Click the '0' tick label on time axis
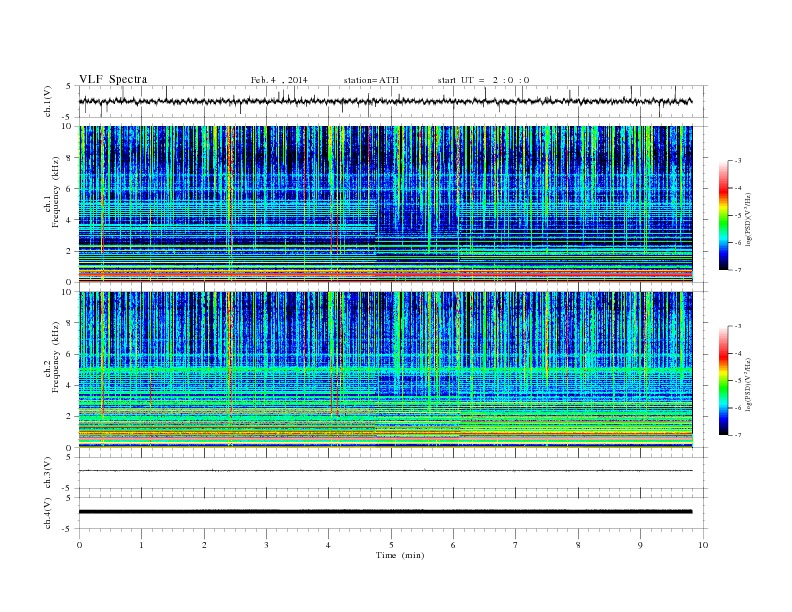792x612 pixels. [x=79, y=545]
